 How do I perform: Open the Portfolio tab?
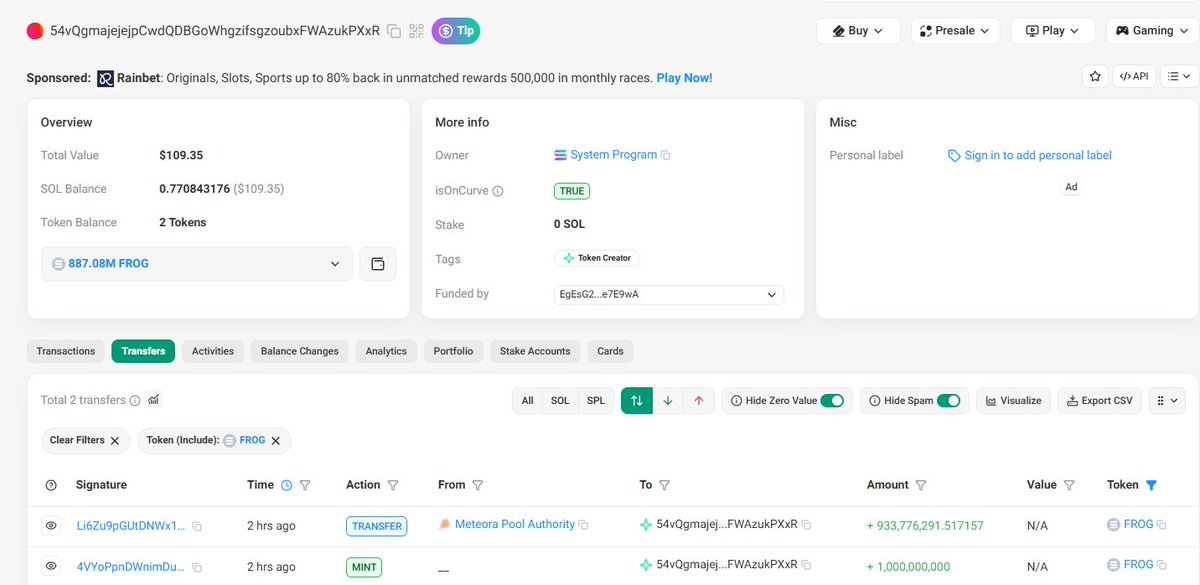point(453,351)
